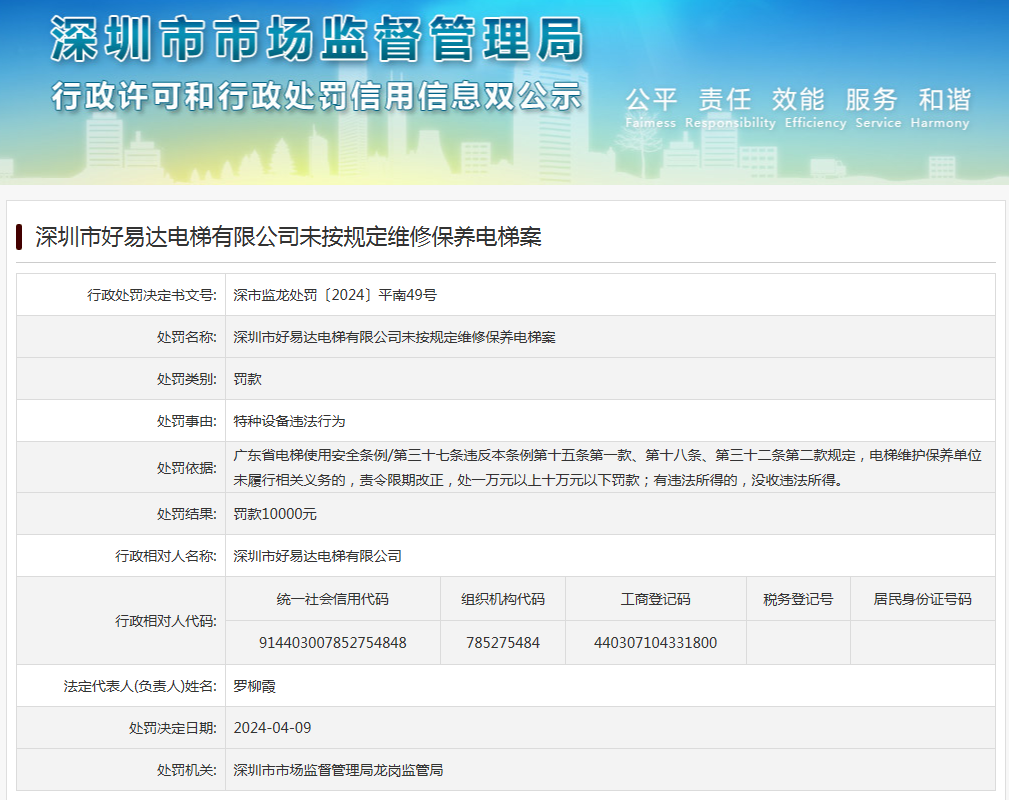Click the 处罚机关 row label

[187, 770]
